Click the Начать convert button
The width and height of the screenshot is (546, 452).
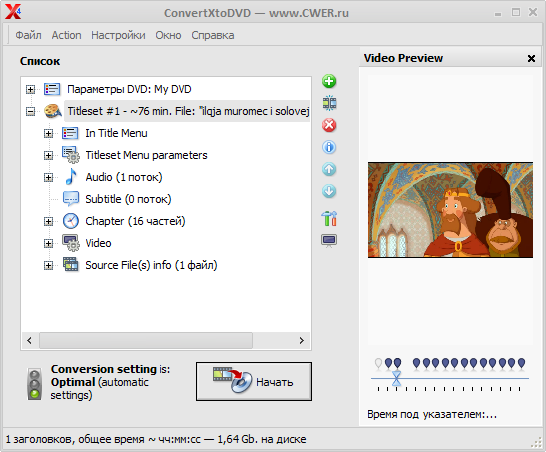(254, 381)
